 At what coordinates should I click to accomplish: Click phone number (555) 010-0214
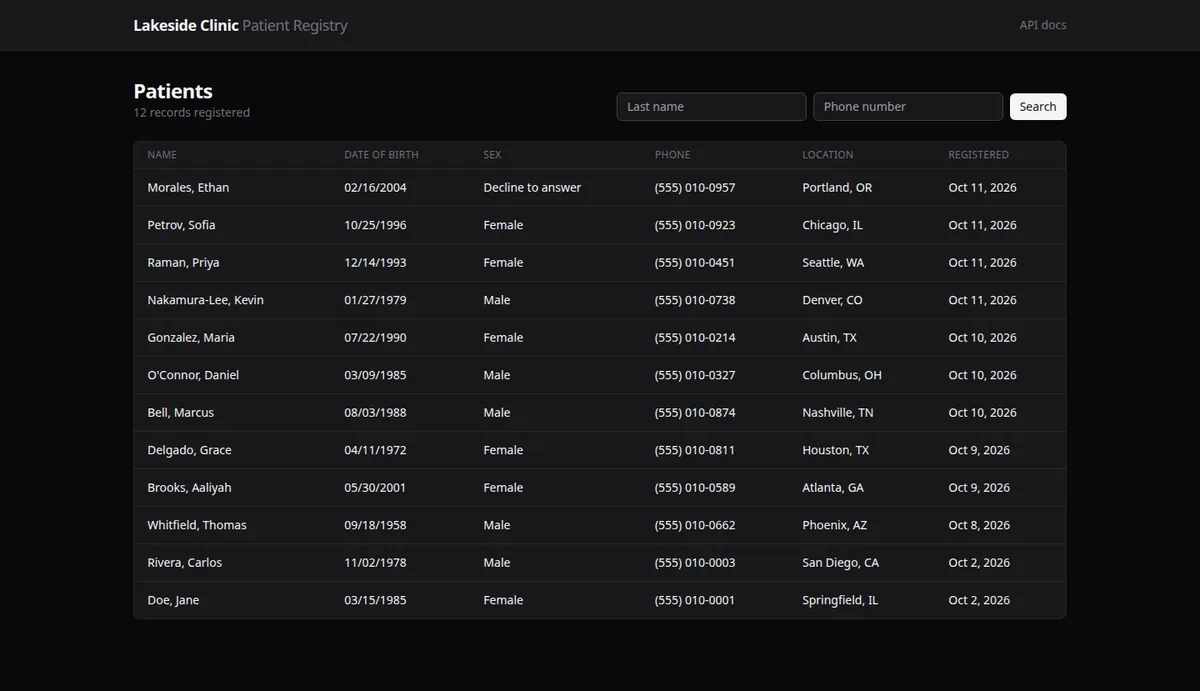click(x=695, y=338)
